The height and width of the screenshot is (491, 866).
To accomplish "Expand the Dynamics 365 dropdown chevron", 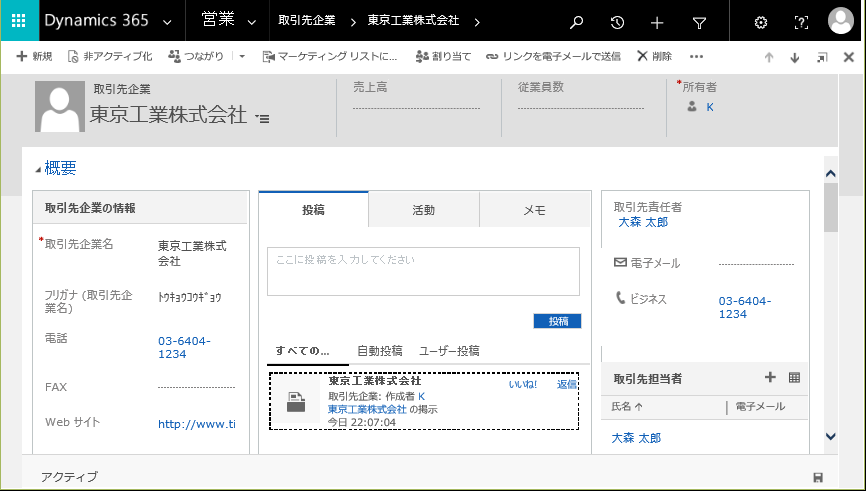I will pos(167,23).
